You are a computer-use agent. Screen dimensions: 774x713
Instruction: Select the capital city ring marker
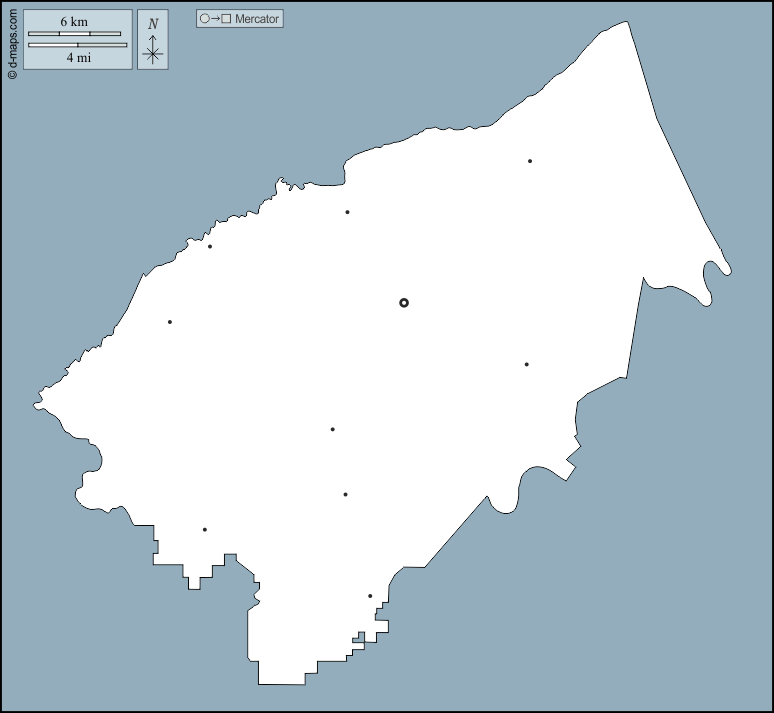pyautogui.click(x=404, y=302)
